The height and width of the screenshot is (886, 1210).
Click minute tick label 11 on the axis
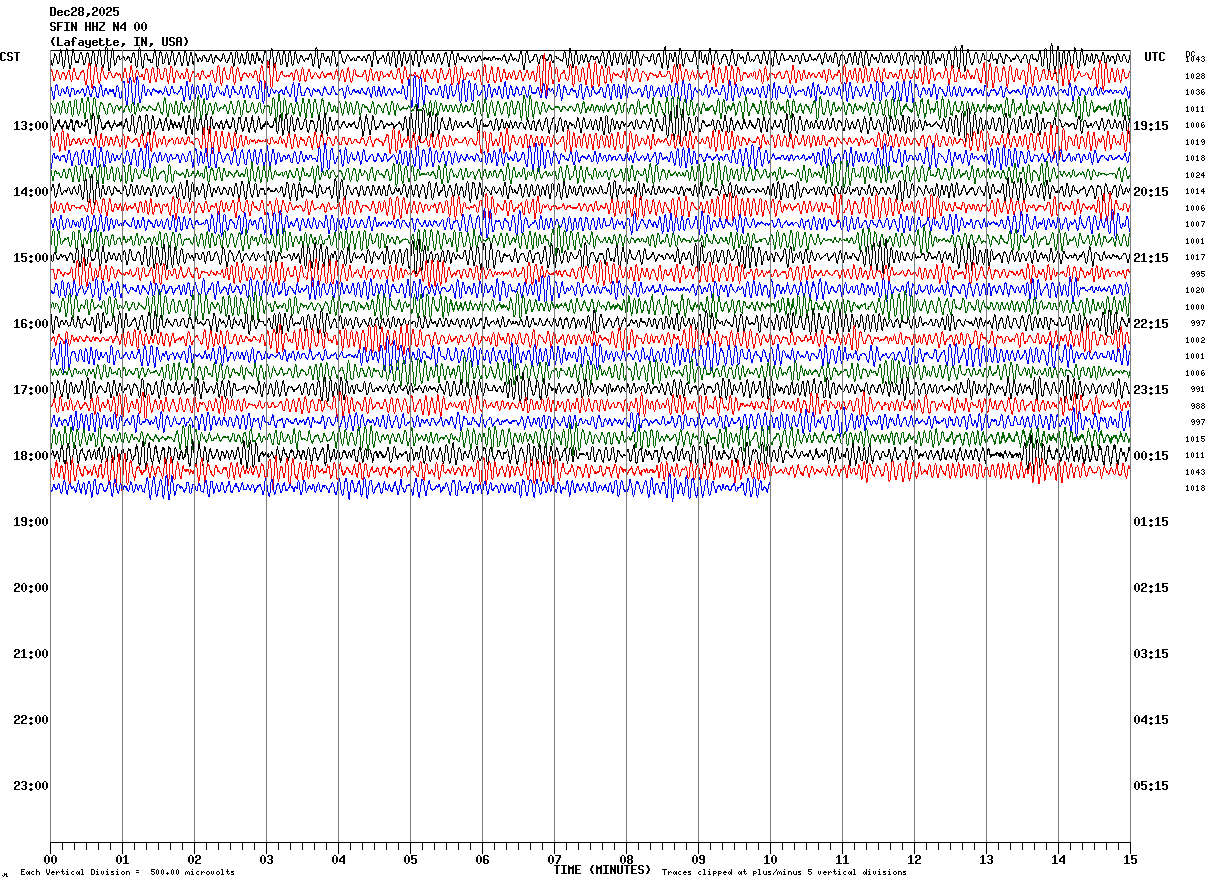[842, 859]
